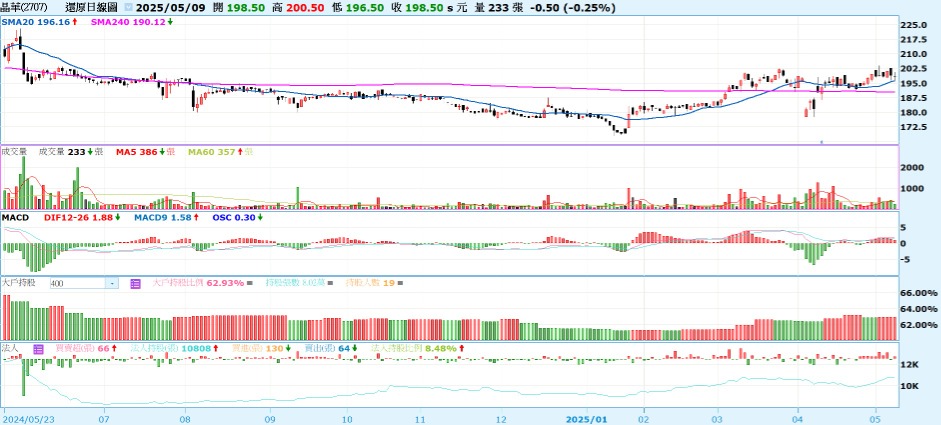Select the 還原日線圖 chart type label
The image size is (941, 425).
click(x=93, y=8)
